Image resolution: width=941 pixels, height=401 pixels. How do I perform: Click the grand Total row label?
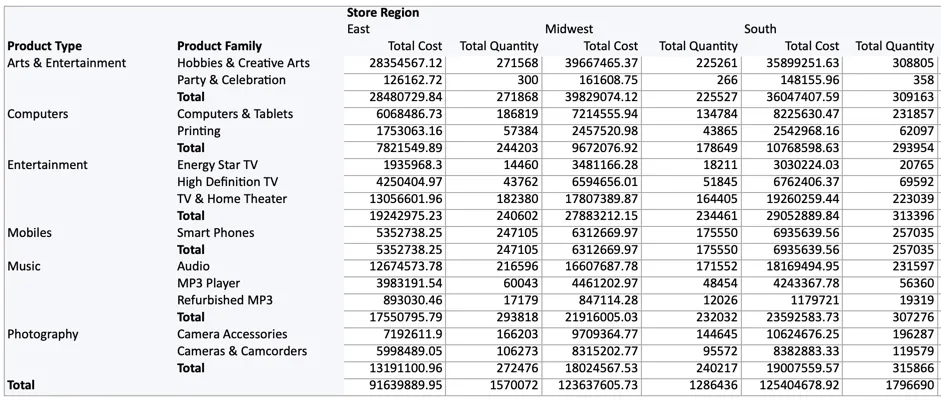(21, 385)
